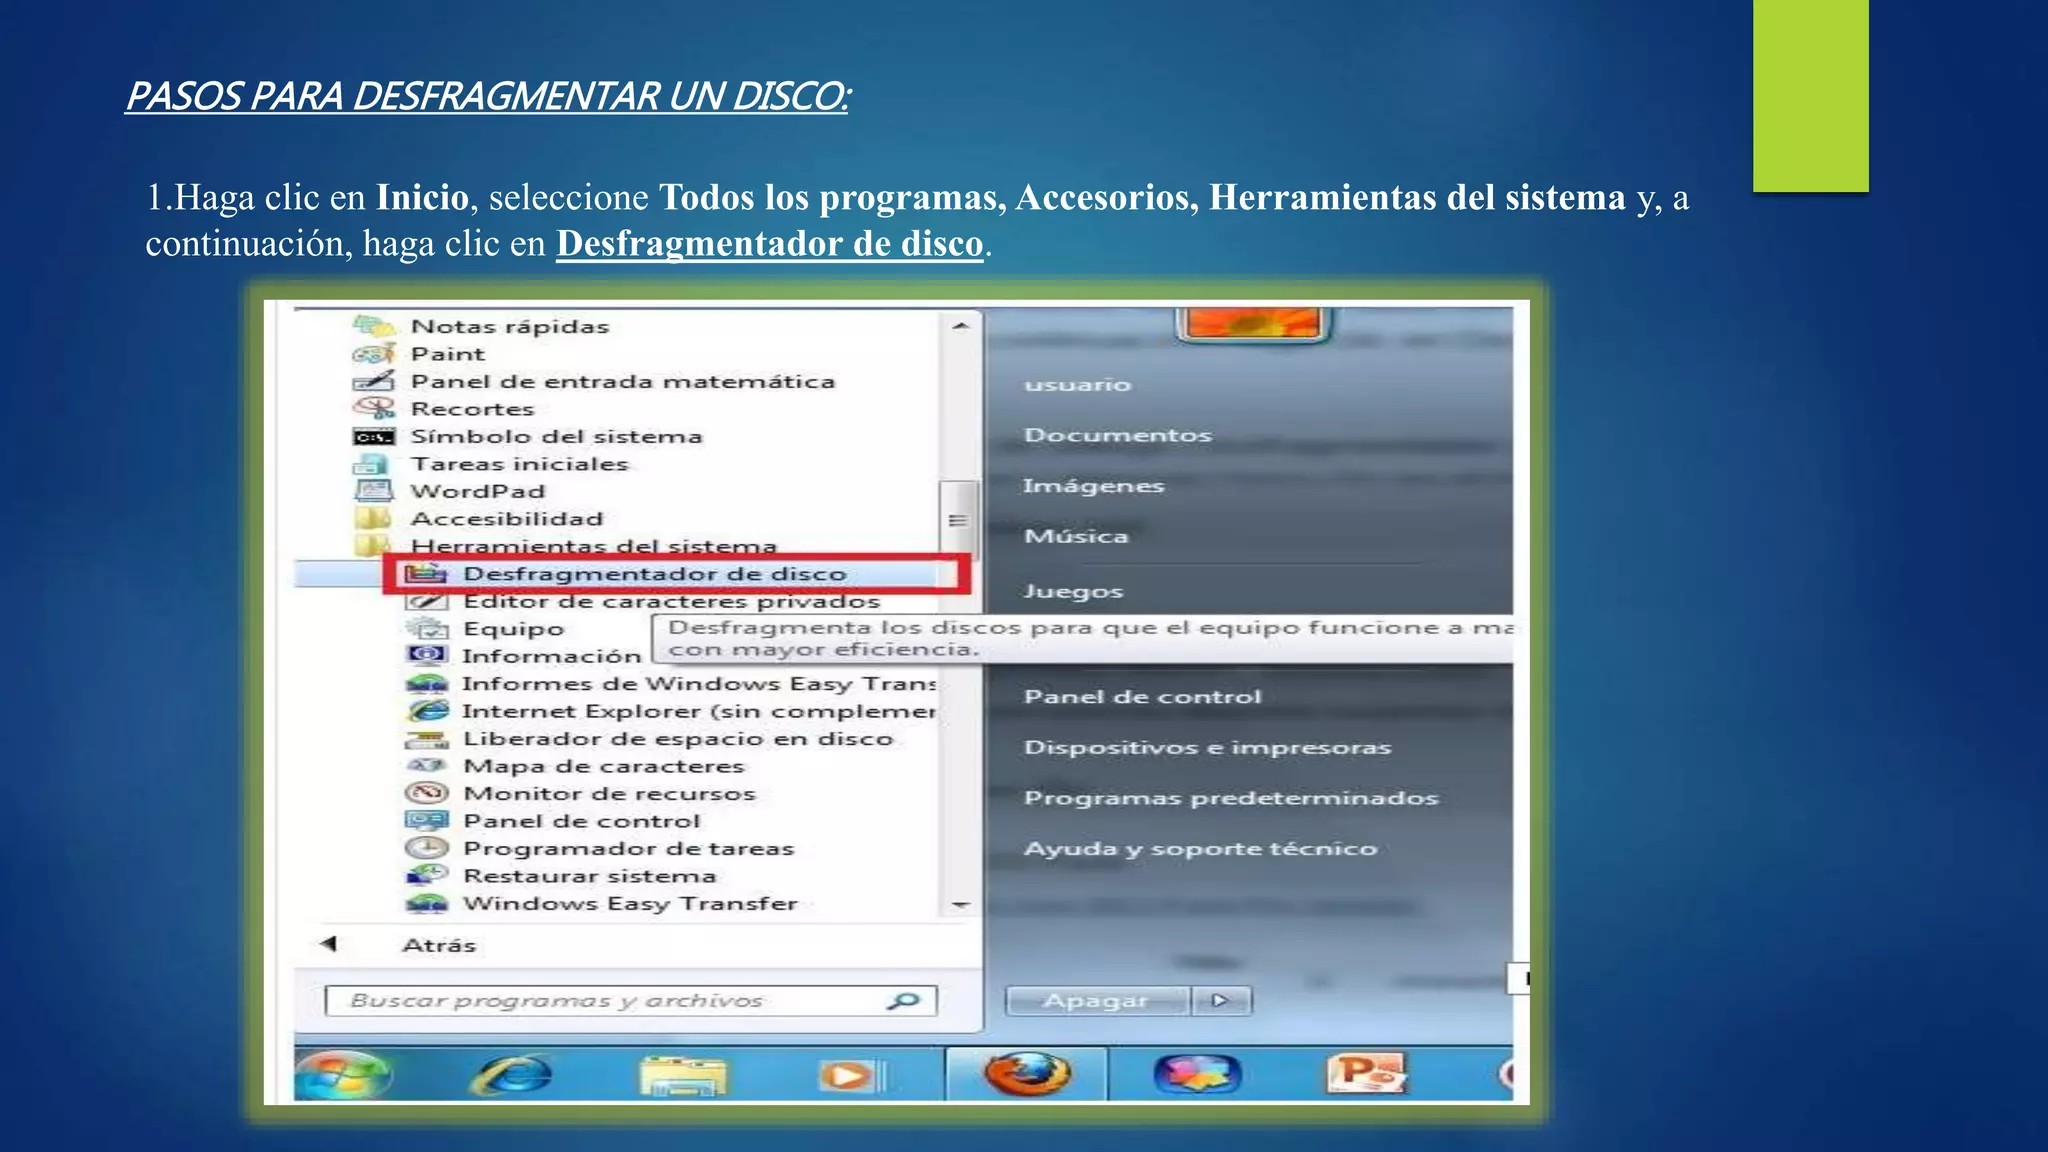This screenshot has width=2048, height=1152.
Task: Open Recortes scissors icon
Action: point(373,408)
